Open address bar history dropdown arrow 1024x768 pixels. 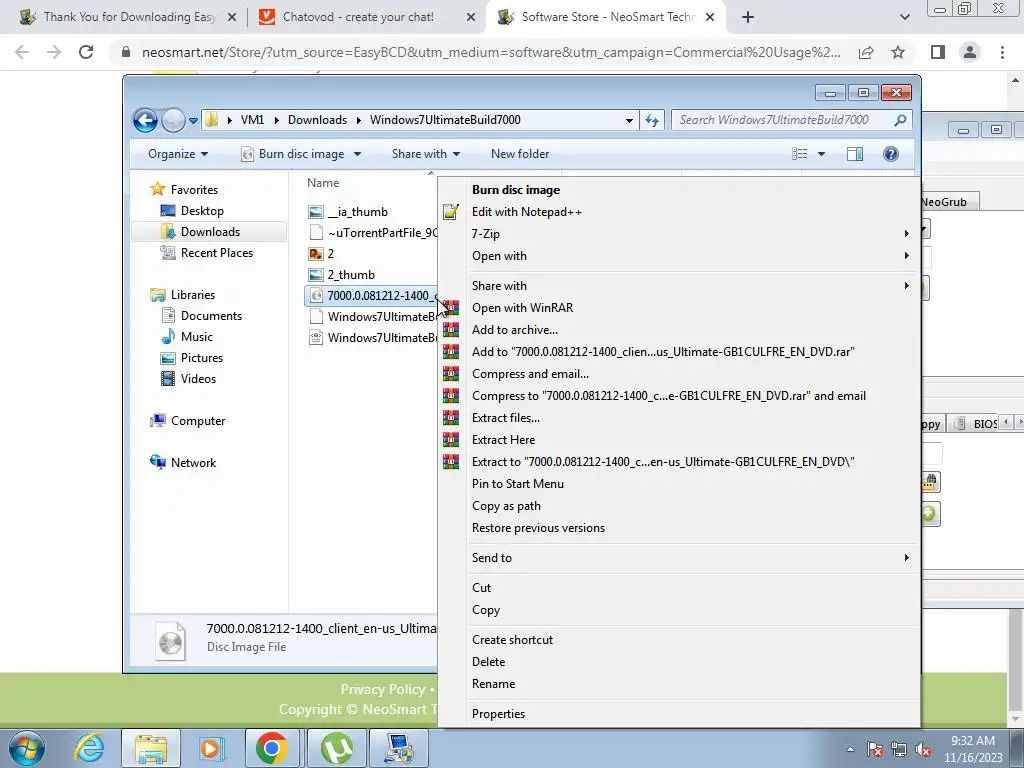(629, 120)
